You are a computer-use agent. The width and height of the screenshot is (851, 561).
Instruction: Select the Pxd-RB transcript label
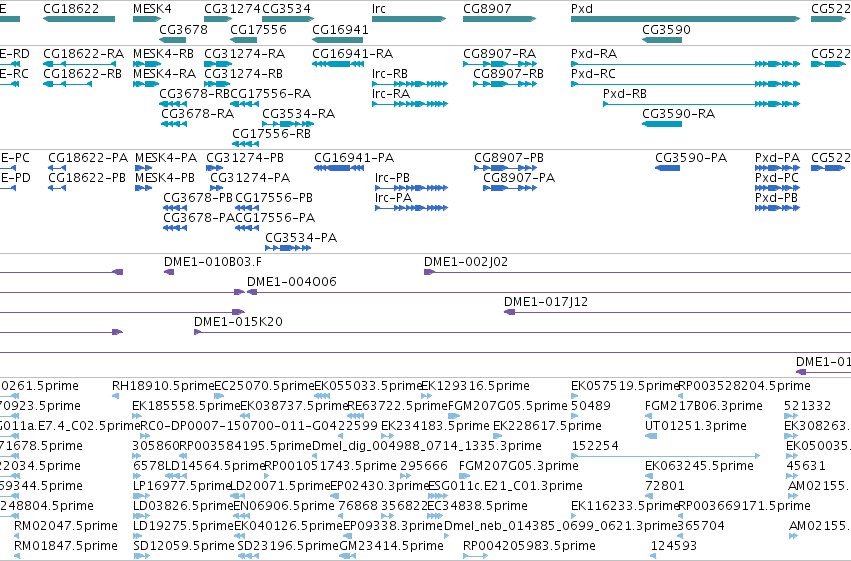[x=625, y=94]
